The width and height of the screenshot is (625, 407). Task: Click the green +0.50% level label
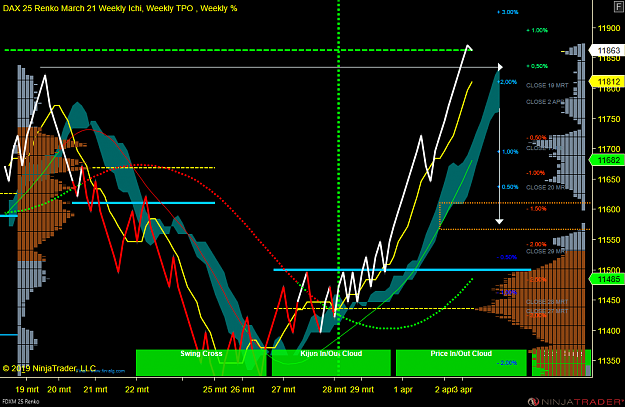pyautogui.click(x=537, y=66)
